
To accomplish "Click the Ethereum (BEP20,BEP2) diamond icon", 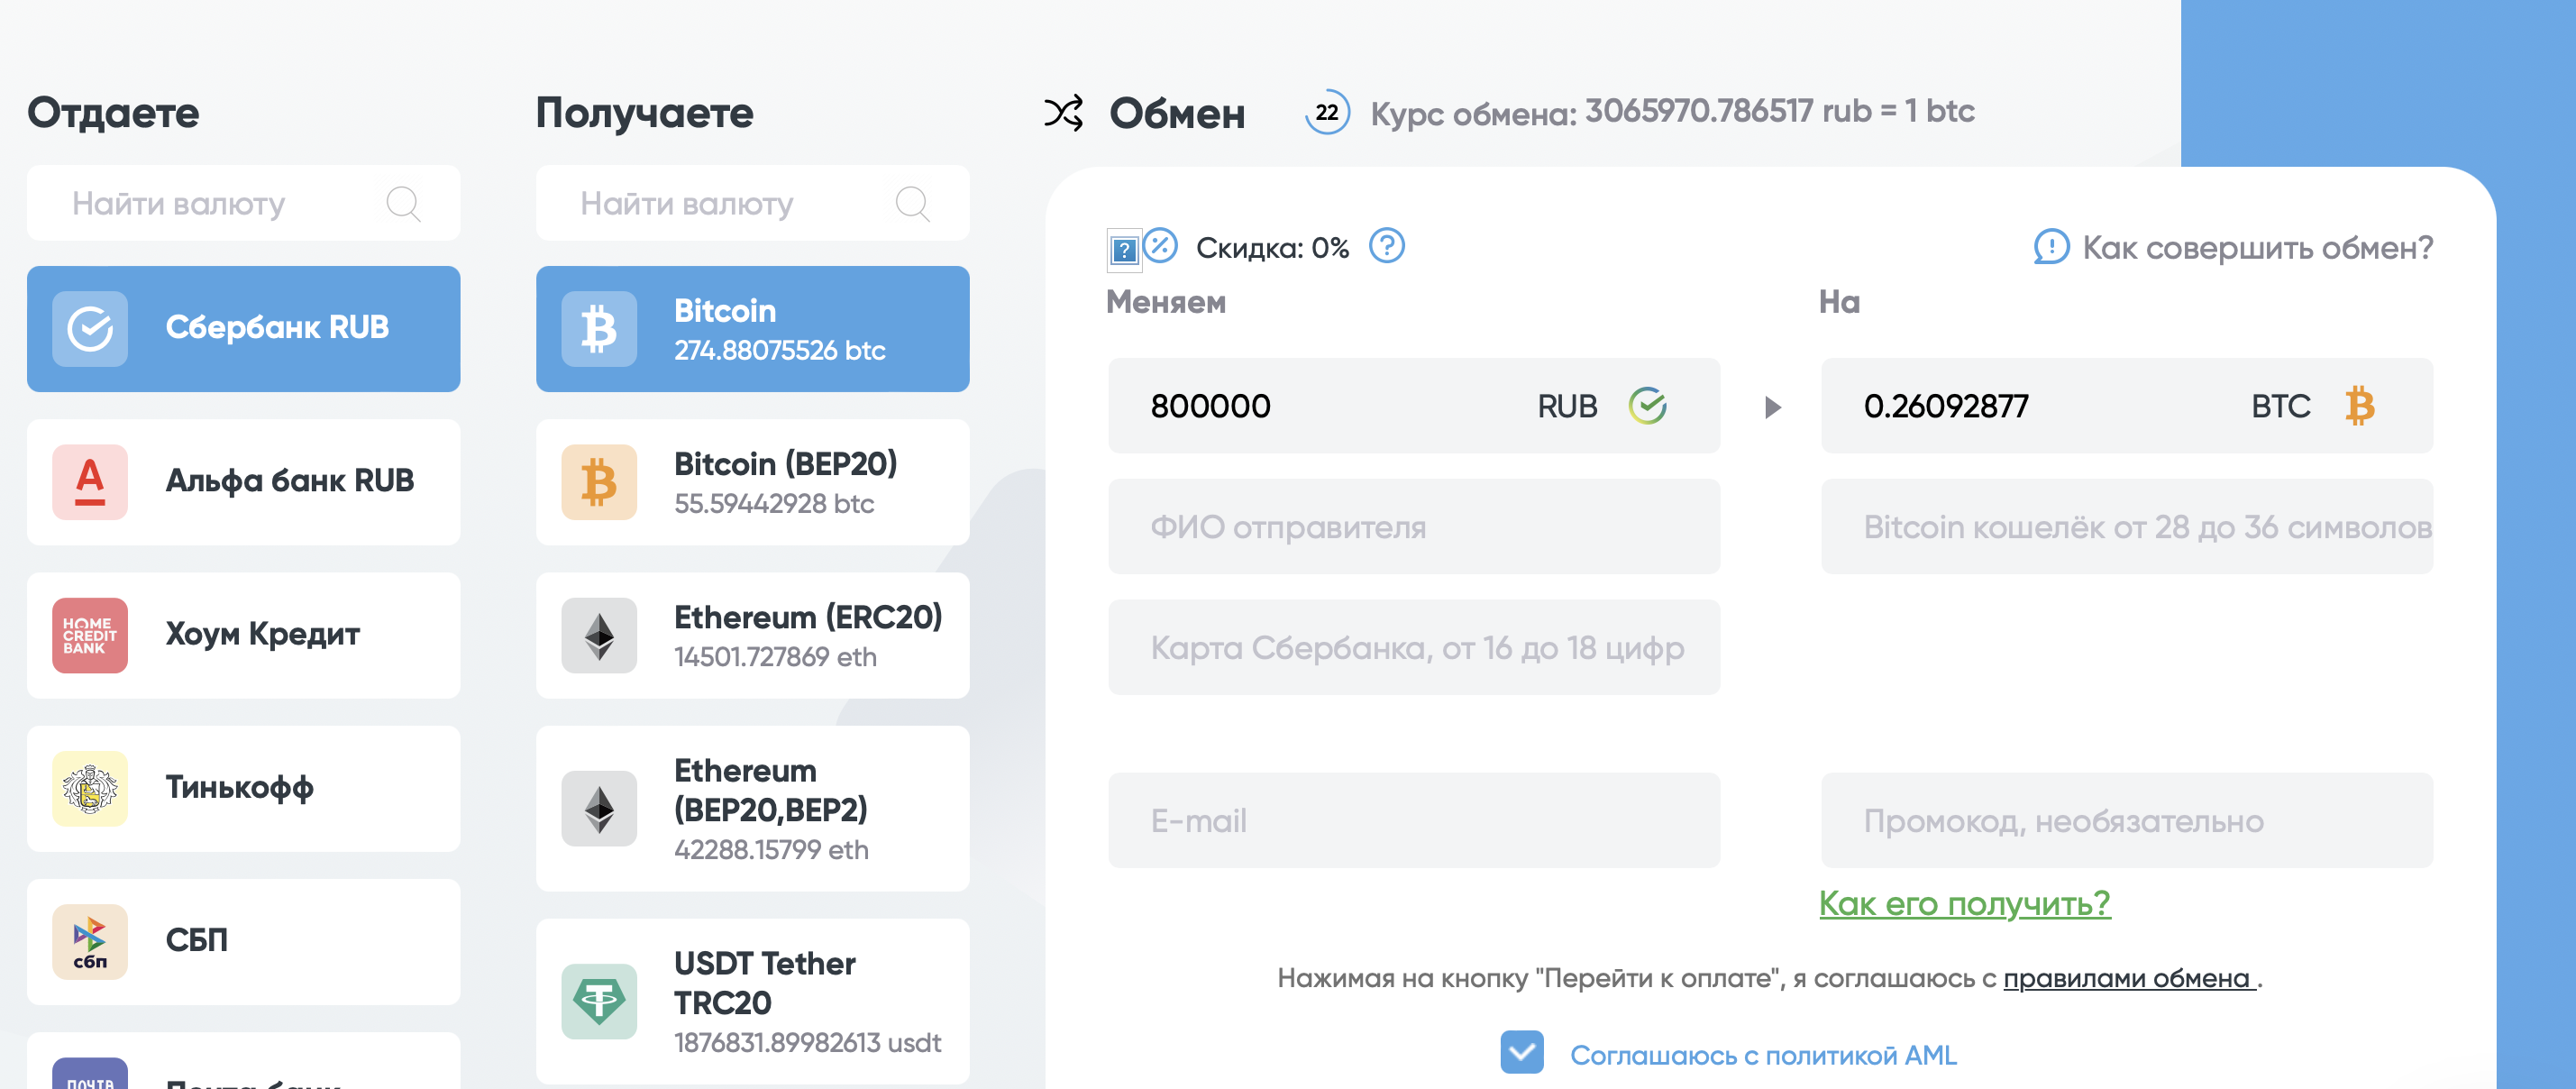I will [x=599, y=808].
